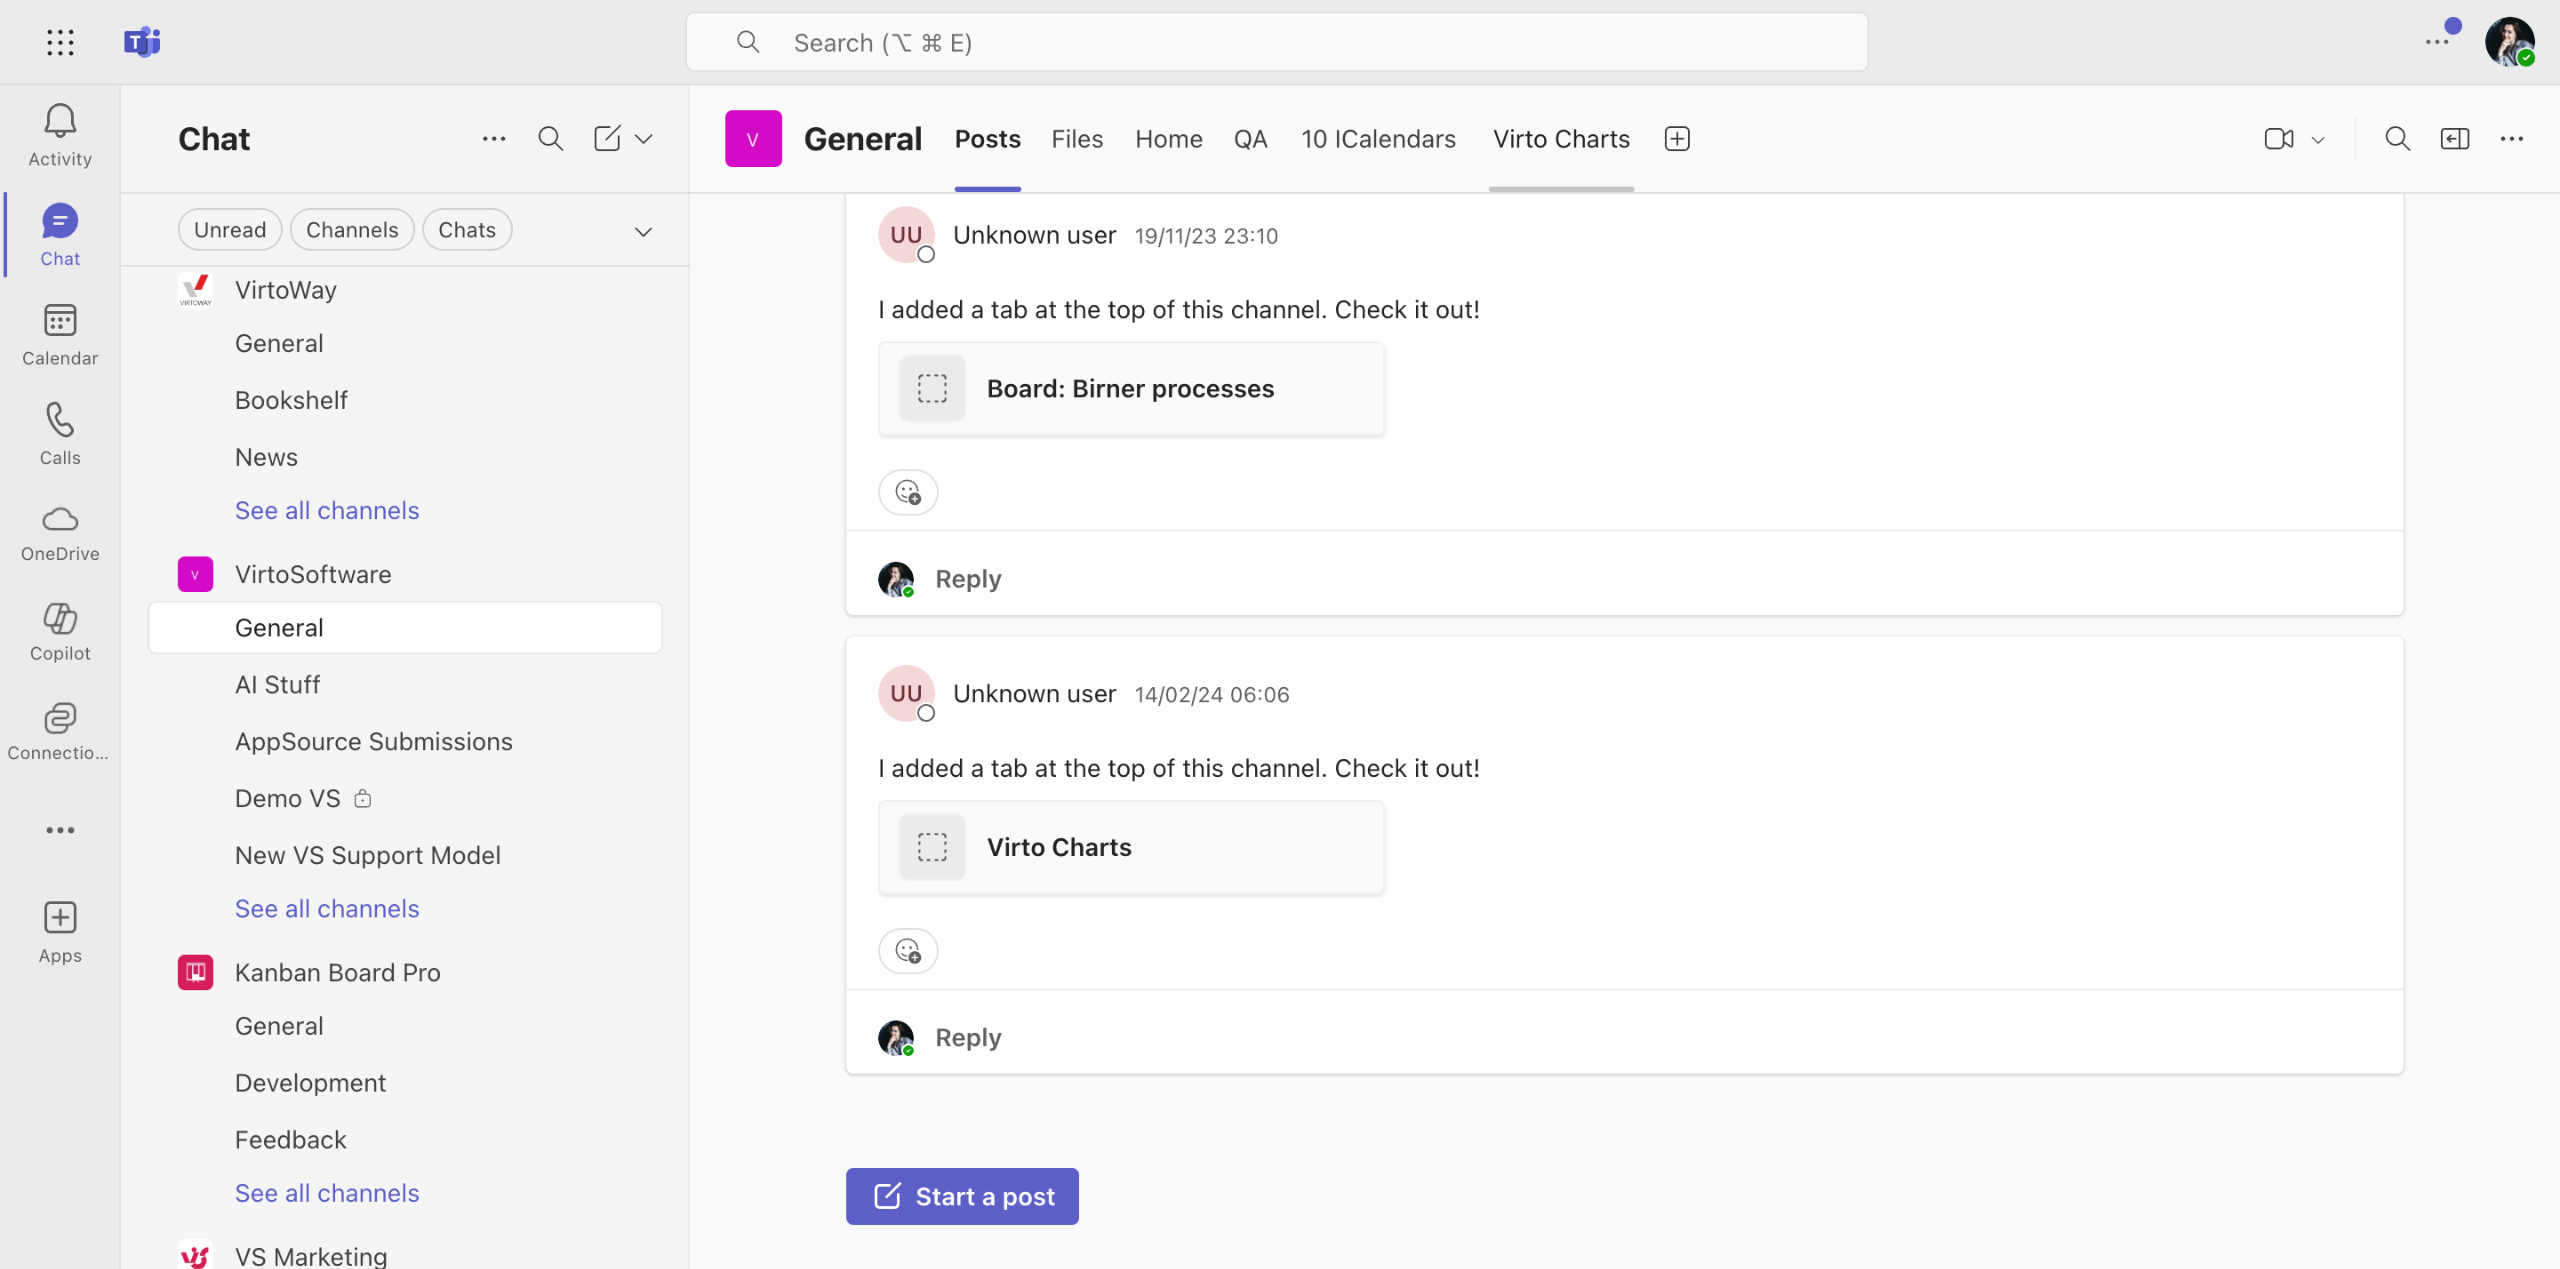Click the Search input field
This screenshot has width=2560, height=1269.
pyautogui.click(x=1276, y=42)
